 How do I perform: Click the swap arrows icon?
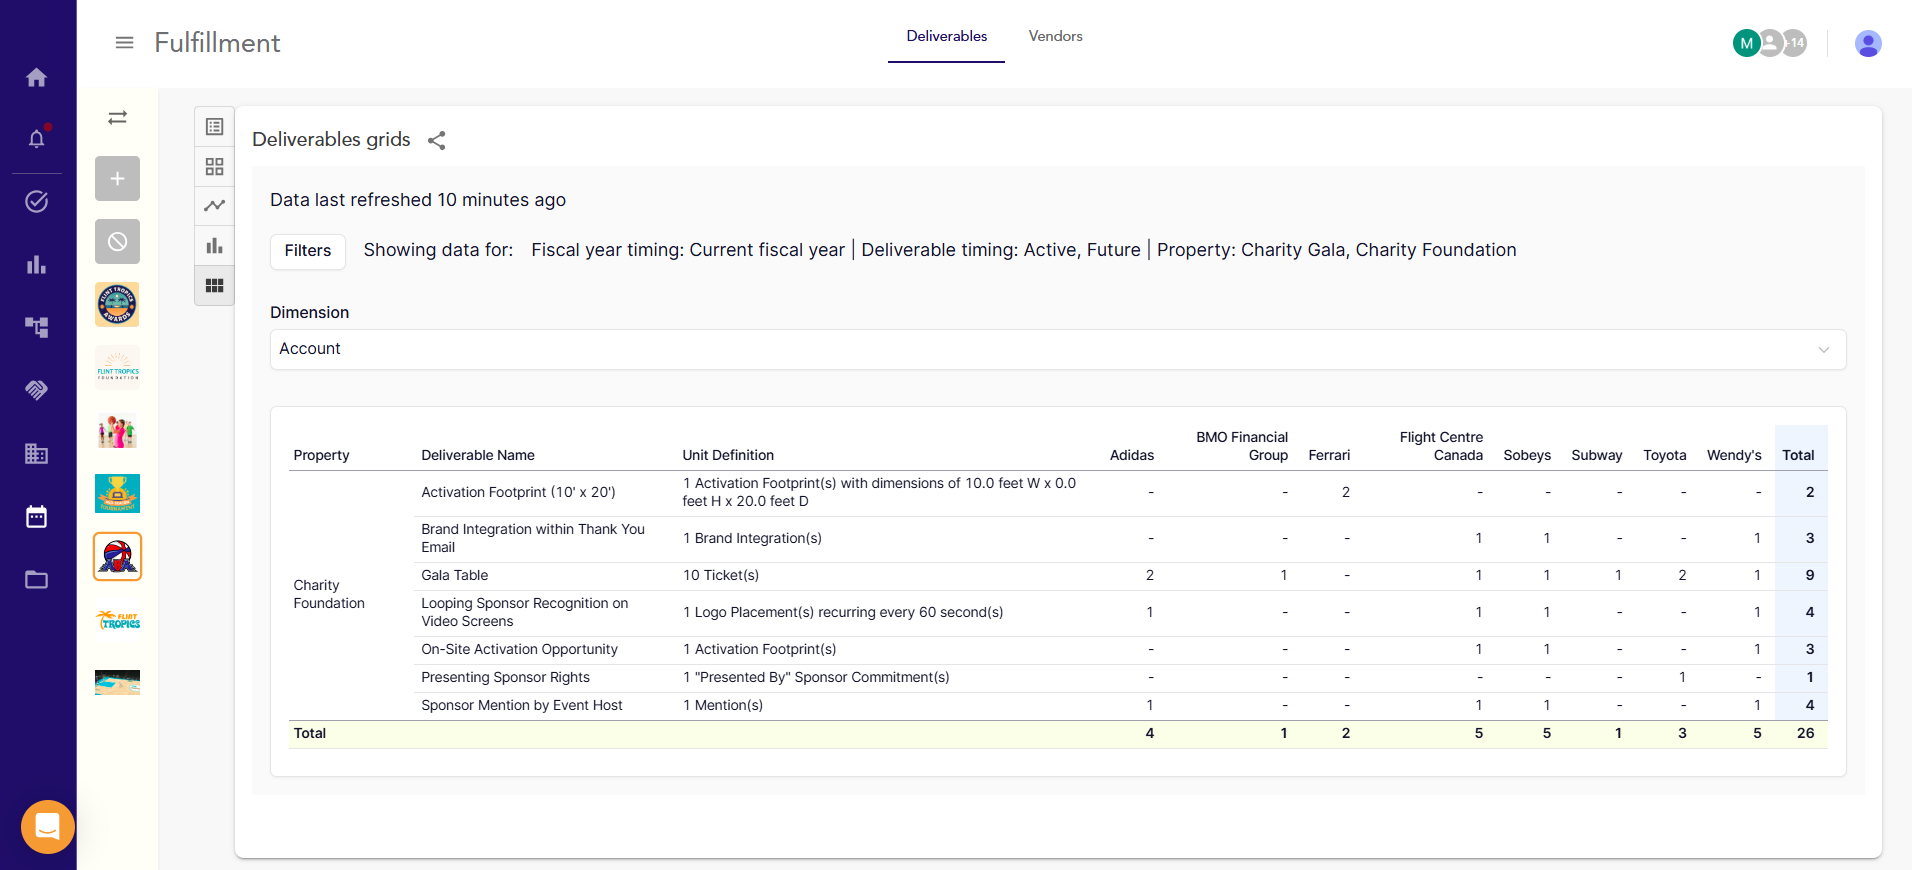click(117, 117)
